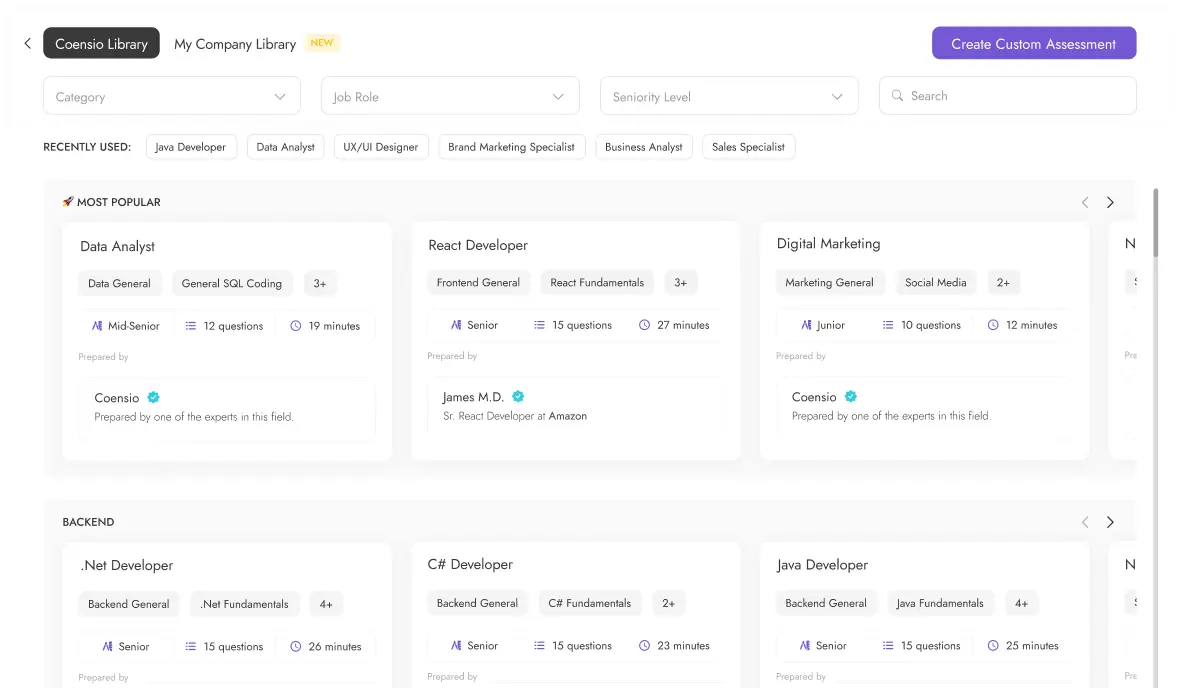Select the recently used Java Developer chip
Screen dimensions: 1180x688
tap(191, 147)
